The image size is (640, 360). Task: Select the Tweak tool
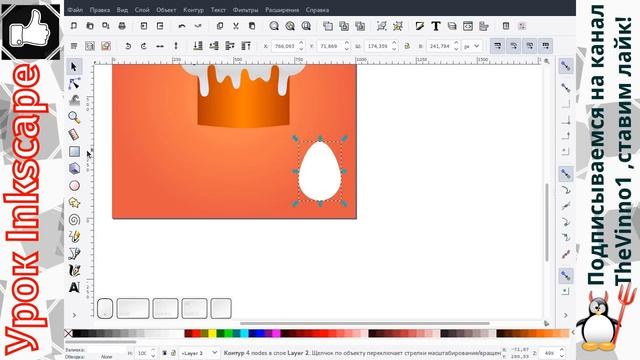74,100
